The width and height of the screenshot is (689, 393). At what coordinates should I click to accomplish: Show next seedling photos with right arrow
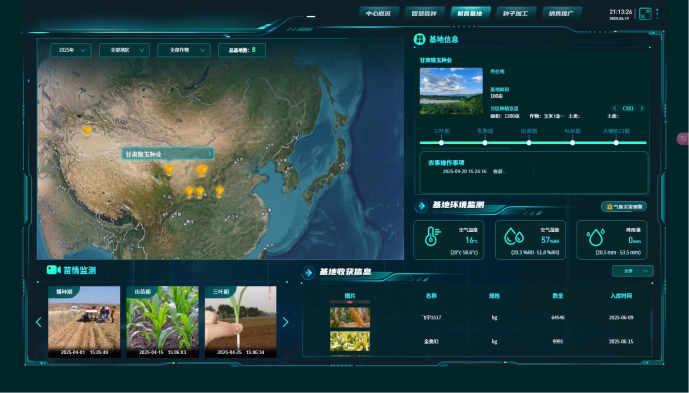pyautogui.click(x=285, y=322)
